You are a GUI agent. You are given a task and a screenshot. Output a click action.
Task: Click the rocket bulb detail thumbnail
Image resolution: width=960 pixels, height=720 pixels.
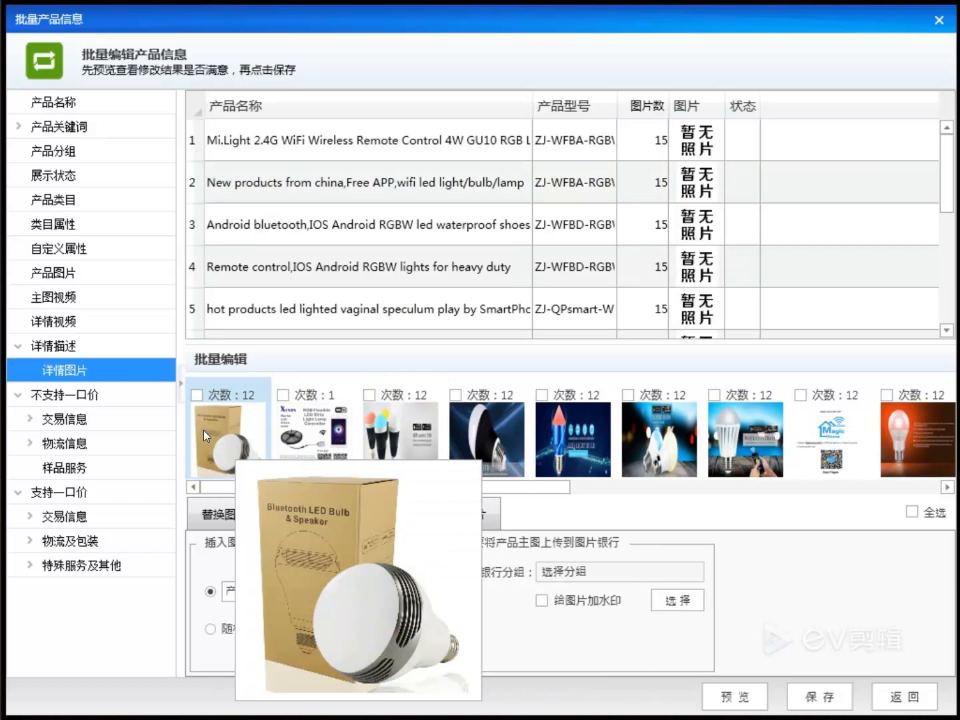point(572,439)
